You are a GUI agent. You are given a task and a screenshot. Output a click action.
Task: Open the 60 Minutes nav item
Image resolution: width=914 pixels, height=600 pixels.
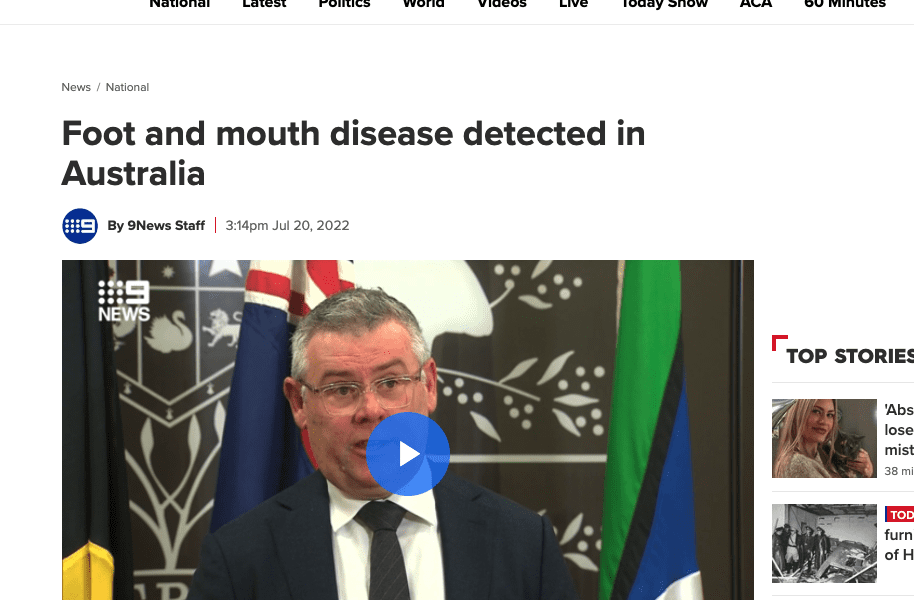(845, 4)
